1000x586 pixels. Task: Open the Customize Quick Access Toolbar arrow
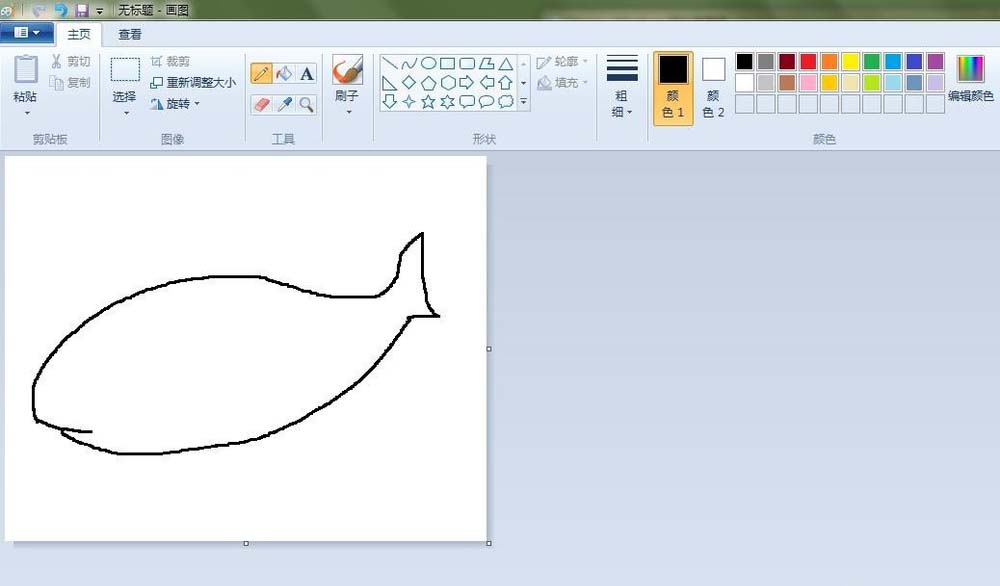click(99, 11)
